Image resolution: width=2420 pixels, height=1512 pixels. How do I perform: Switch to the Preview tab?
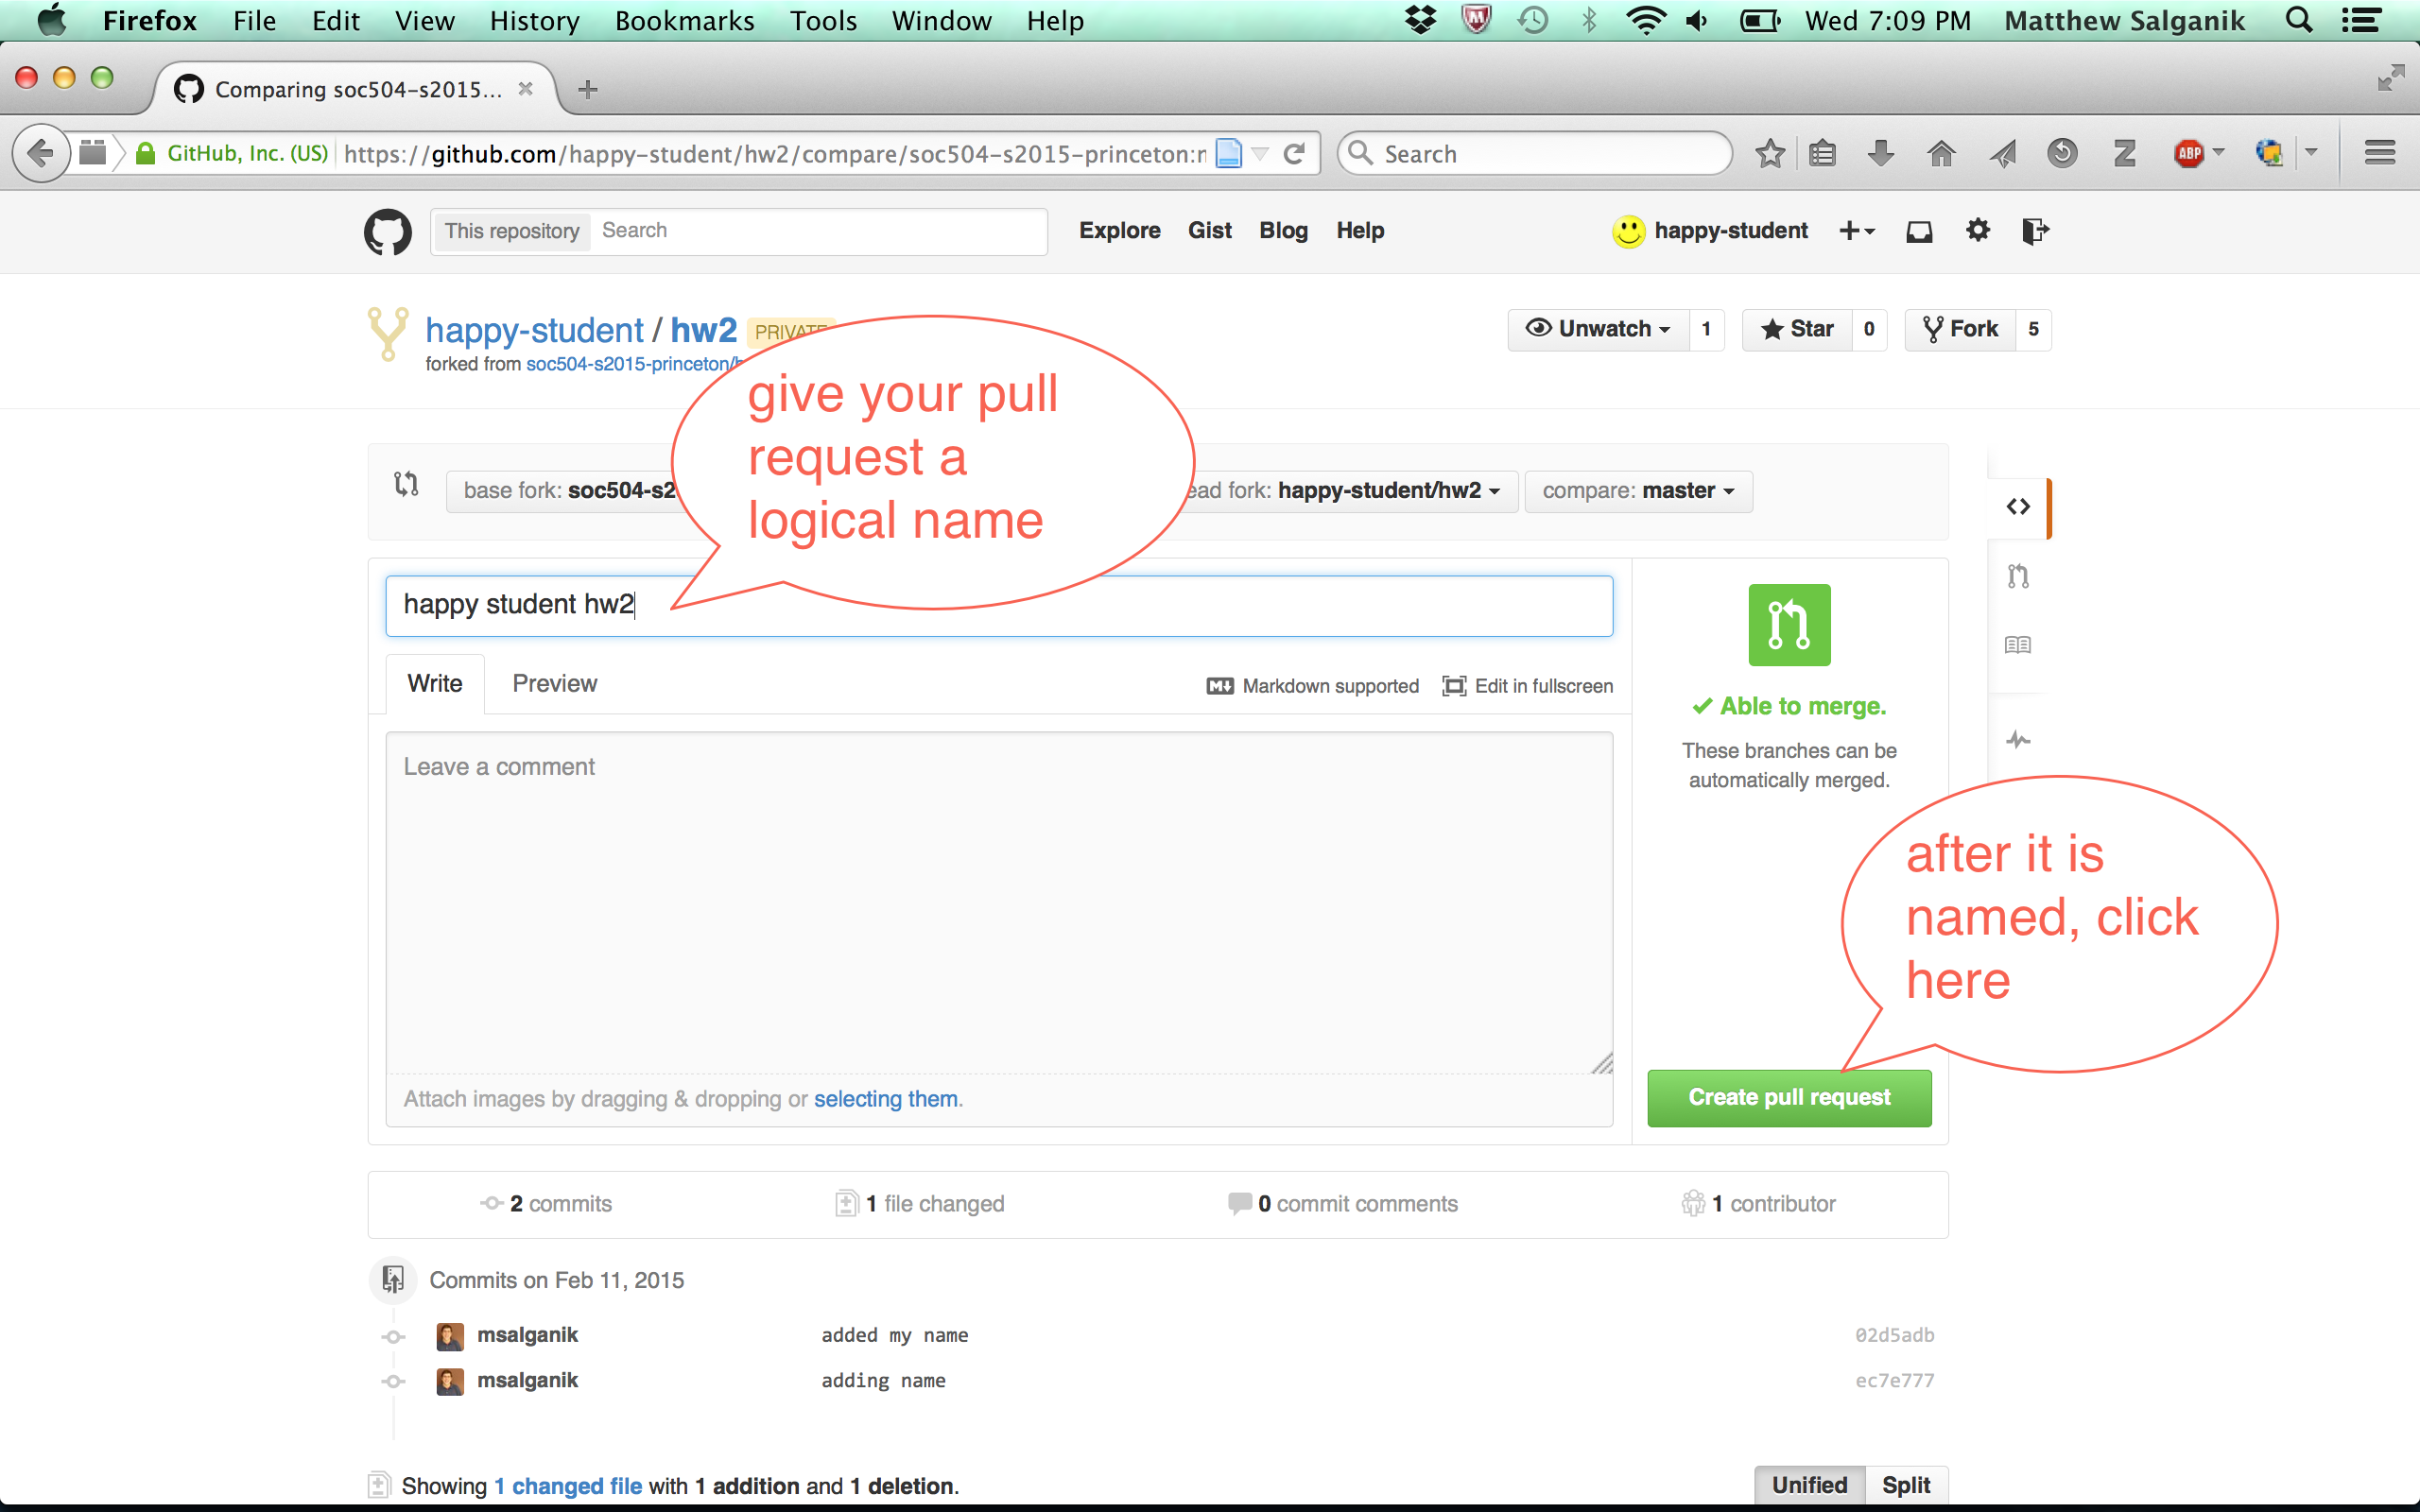554,684
